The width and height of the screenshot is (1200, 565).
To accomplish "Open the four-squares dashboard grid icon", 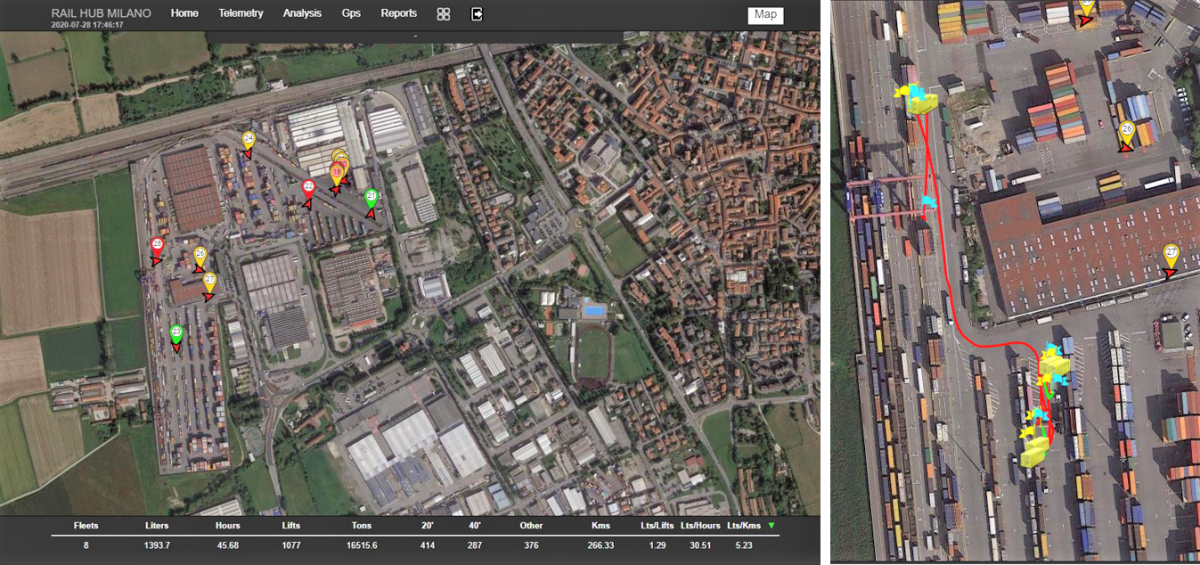I will [443, 14].
